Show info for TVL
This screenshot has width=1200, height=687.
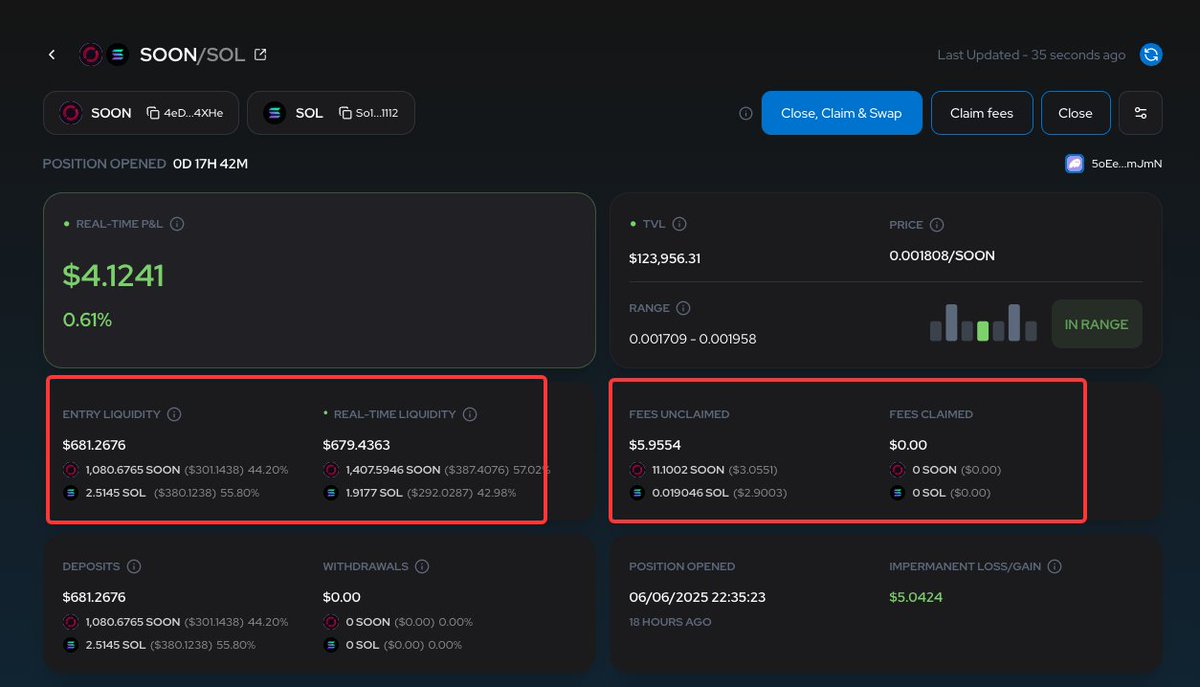680,224
